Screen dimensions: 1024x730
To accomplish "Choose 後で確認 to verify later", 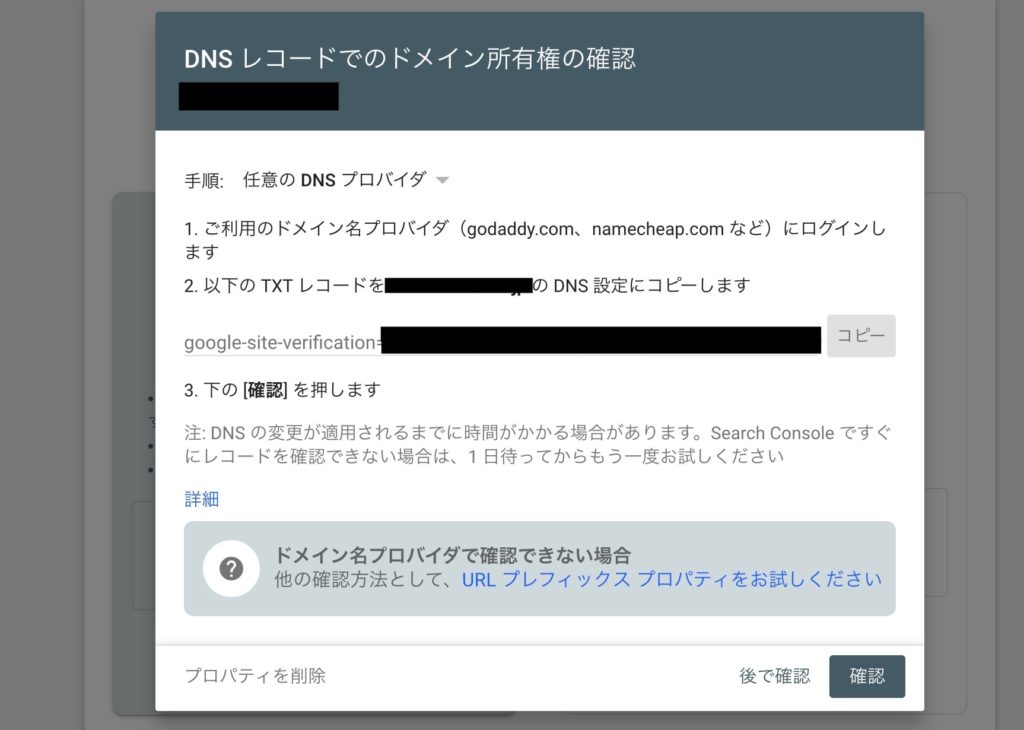I will click(774, 676).
